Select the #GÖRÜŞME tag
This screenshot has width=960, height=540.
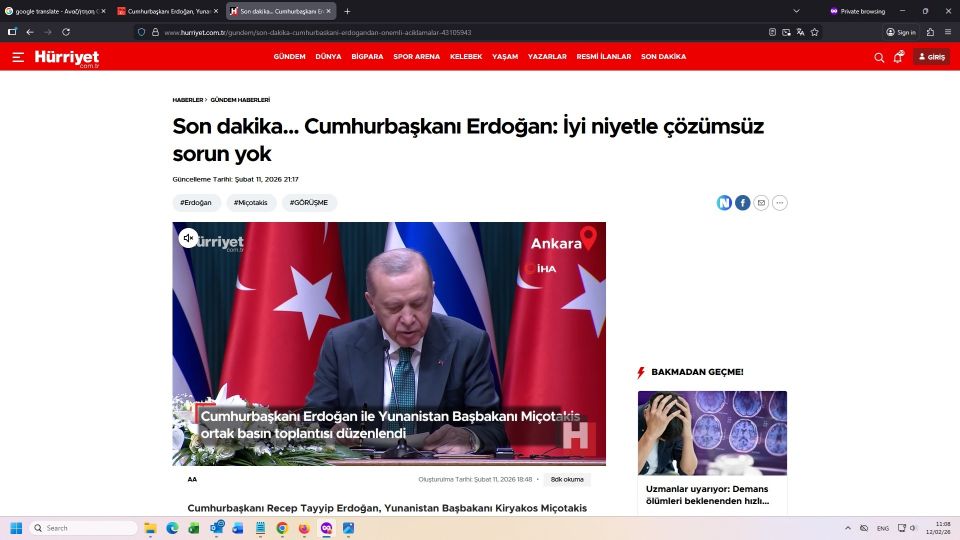click(x=309, y=203)
